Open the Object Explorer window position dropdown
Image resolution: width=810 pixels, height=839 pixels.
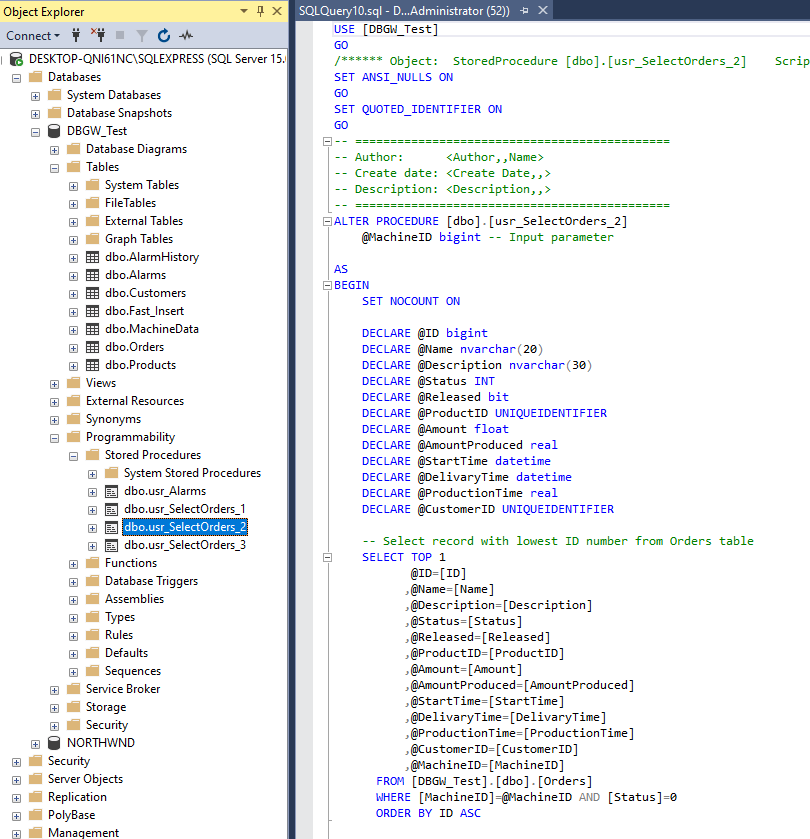pos(244,11)
